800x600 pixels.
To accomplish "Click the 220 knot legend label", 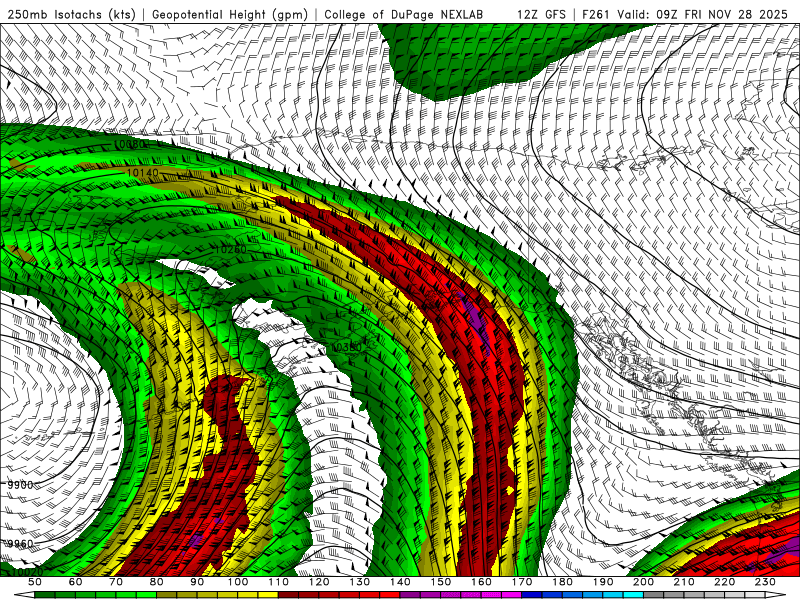I will pyautogui.click(x=724, y=582).
